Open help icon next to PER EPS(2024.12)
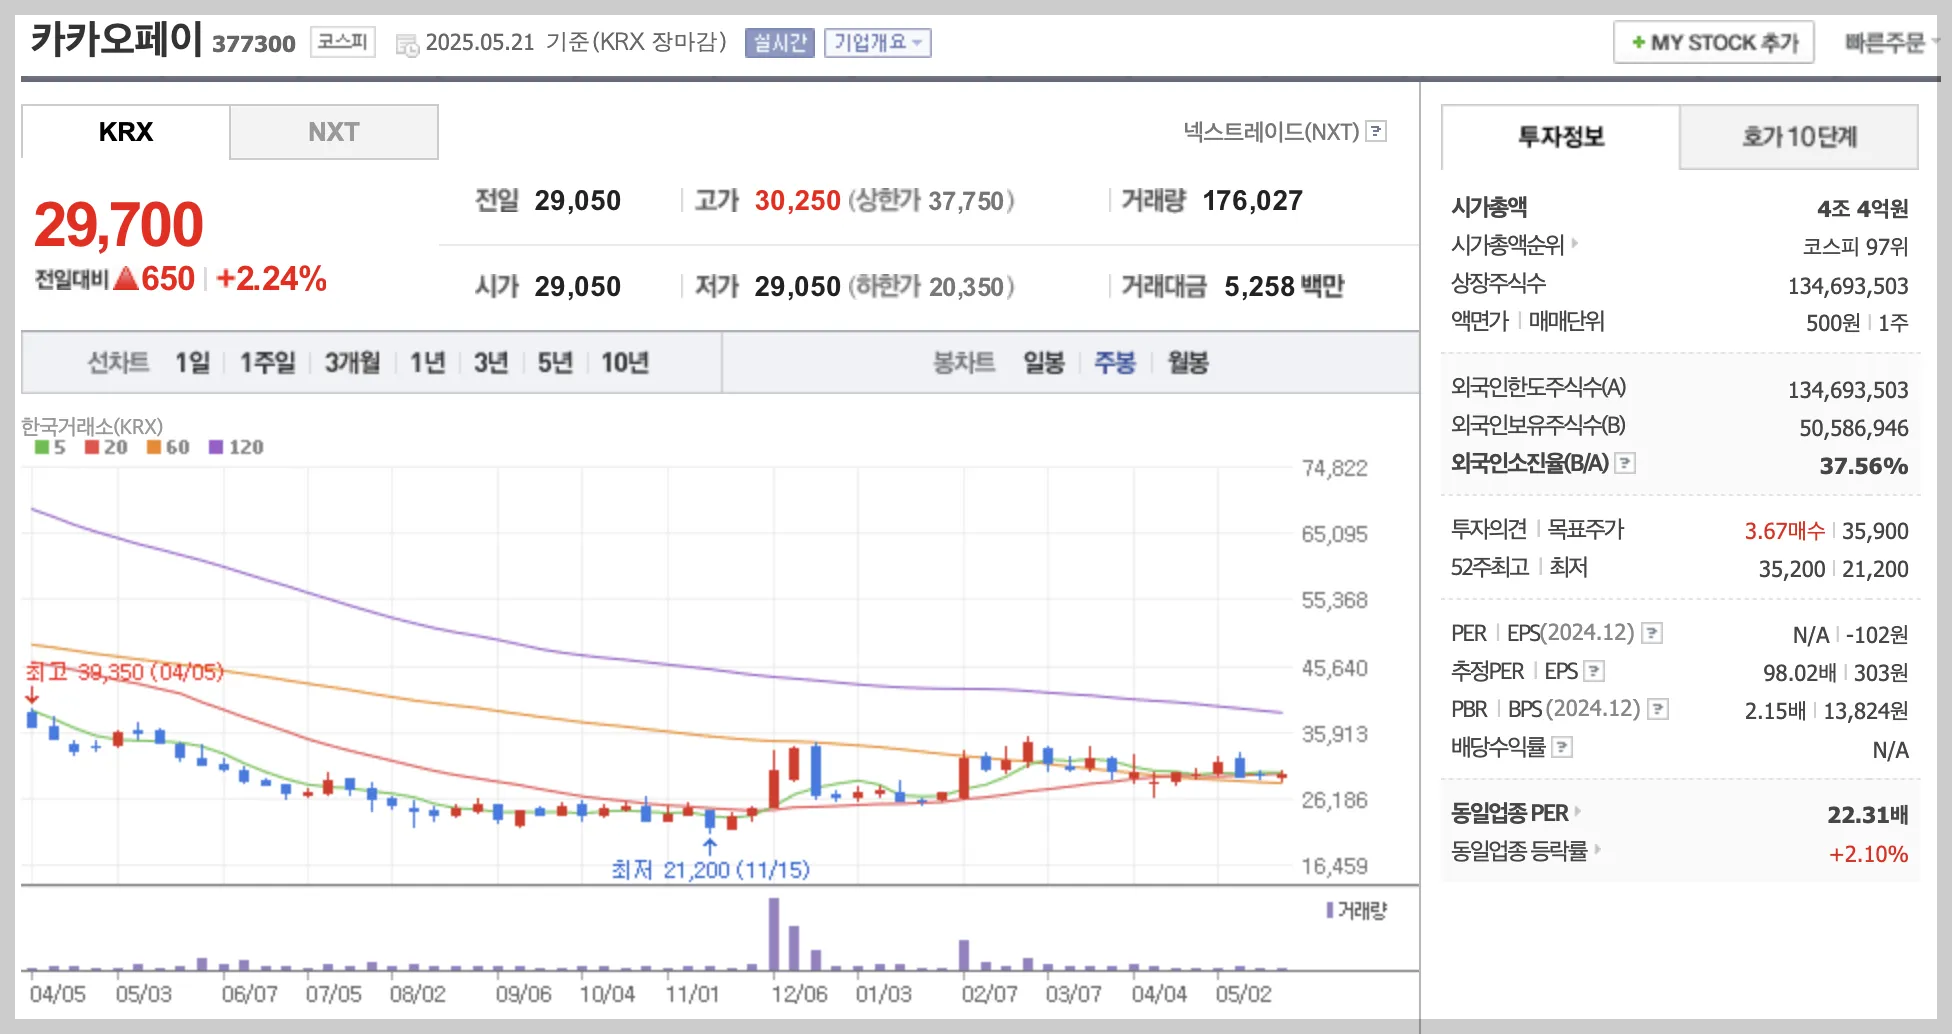This screenshot has height=1034, width=1952. coord(1653,633)
